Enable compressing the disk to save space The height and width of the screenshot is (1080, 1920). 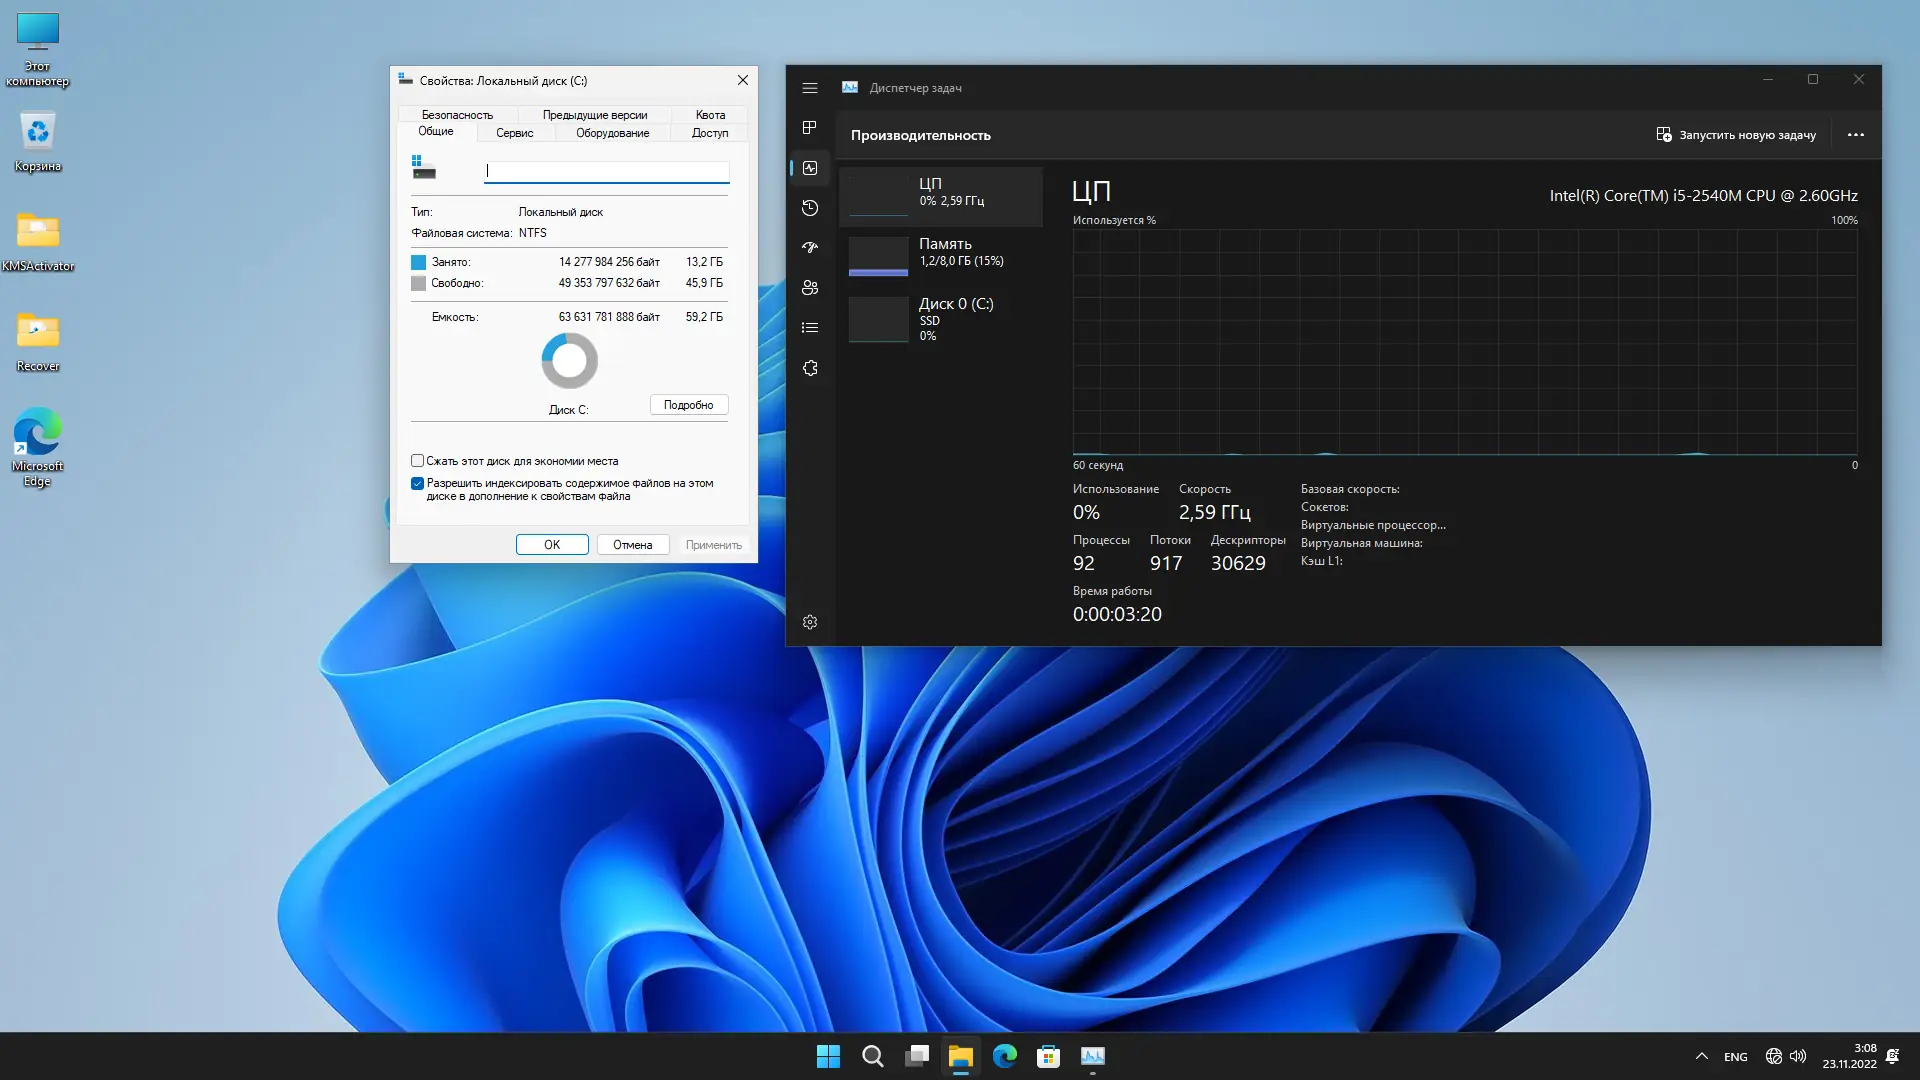point(418,460)
